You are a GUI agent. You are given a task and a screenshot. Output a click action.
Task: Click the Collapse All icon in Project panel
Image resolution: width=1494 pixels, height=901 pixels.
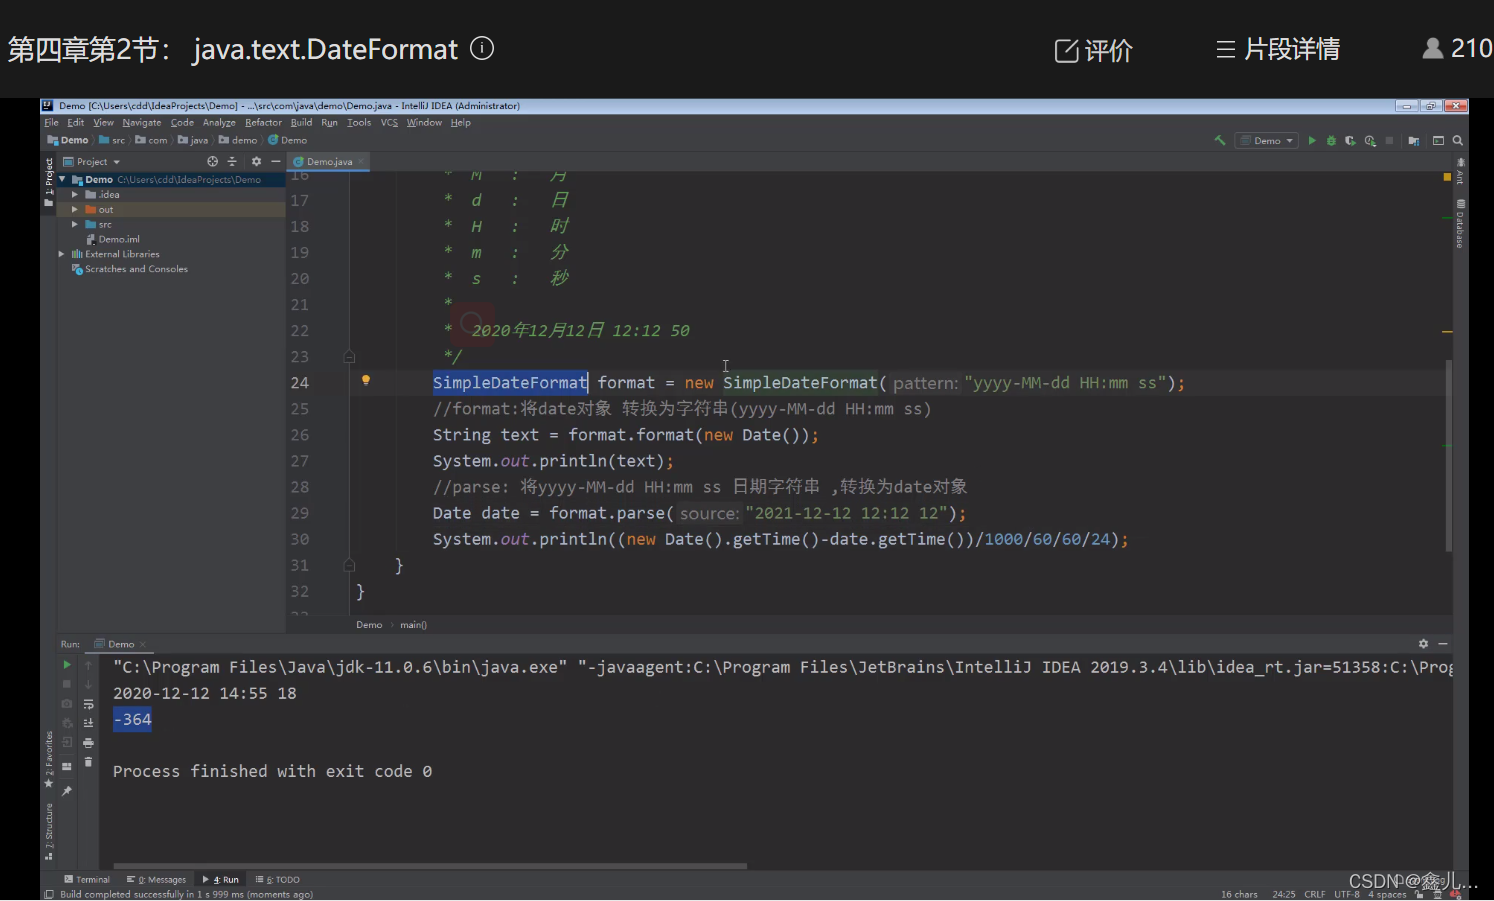pyautogui.click(x=232, y=161)
